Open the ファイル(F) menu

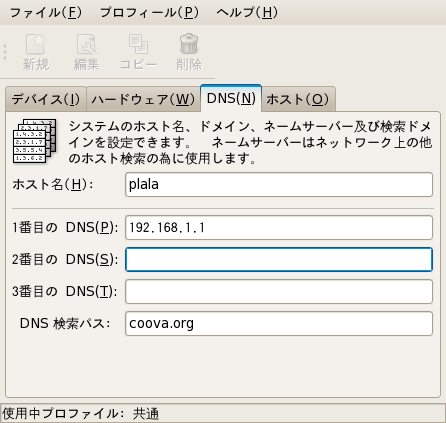46,13
